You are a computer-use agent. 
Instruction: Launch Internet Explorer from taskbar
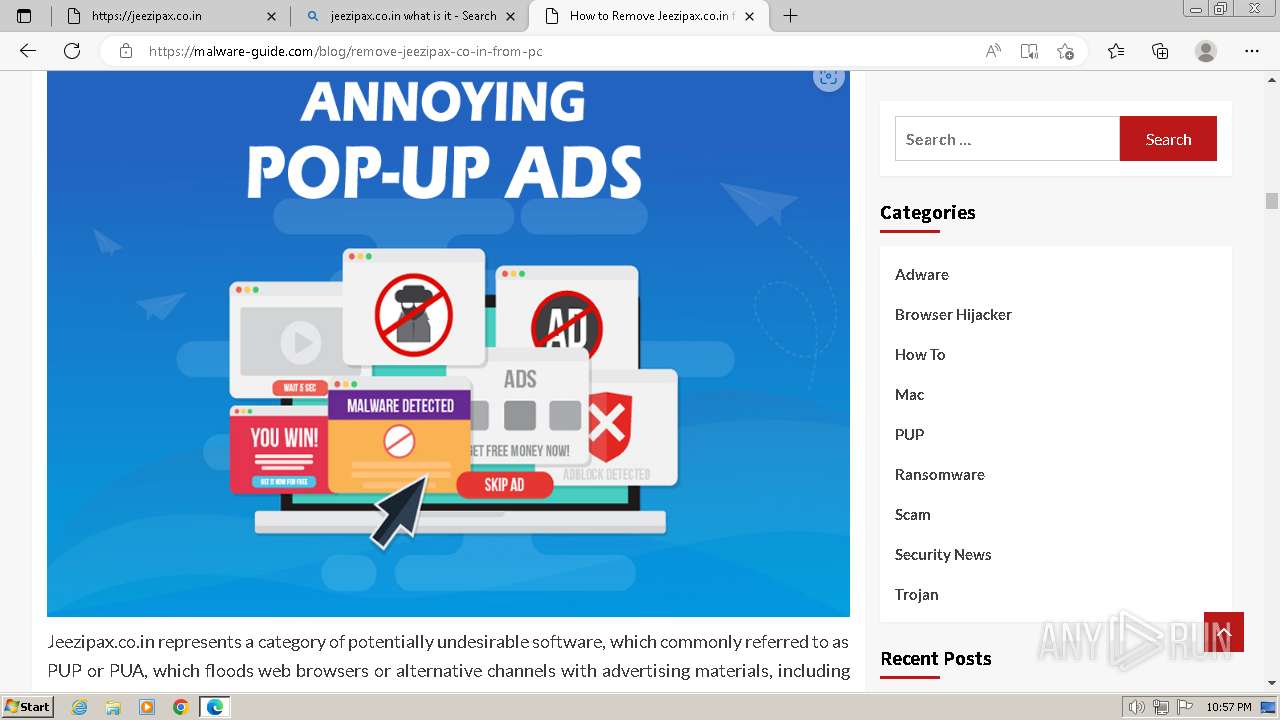(x=79, y=707)
